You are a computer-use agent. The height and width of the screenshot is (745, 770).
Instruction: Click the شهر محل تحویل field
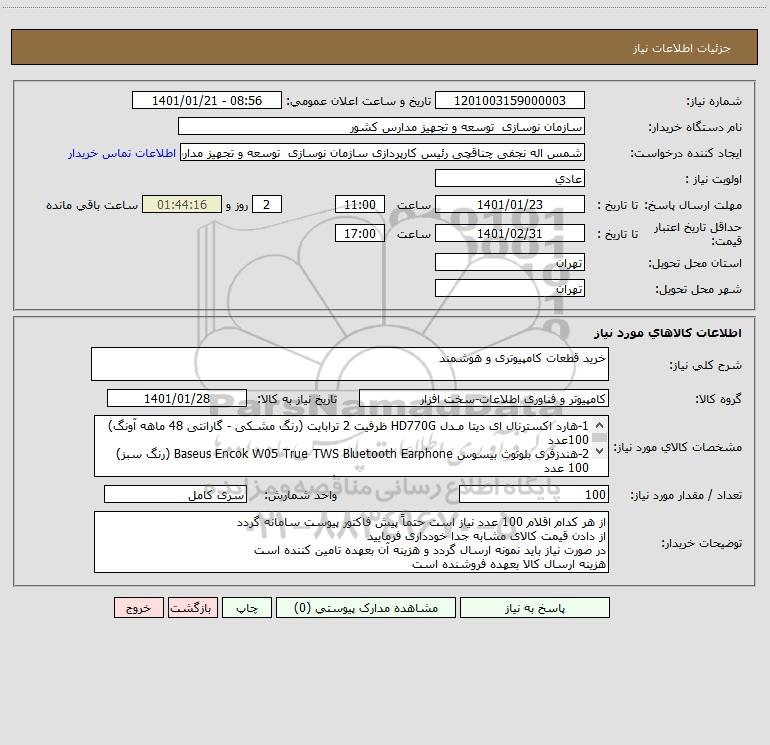pos(510,288)
